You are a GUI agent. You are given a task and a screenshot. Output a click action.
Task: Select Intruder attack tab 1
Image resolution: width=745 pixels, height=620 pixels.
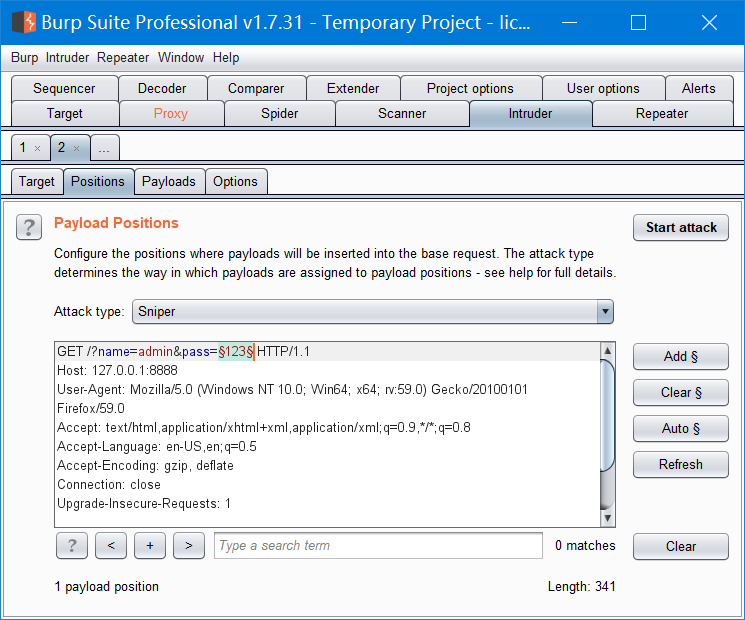(23, 148)
